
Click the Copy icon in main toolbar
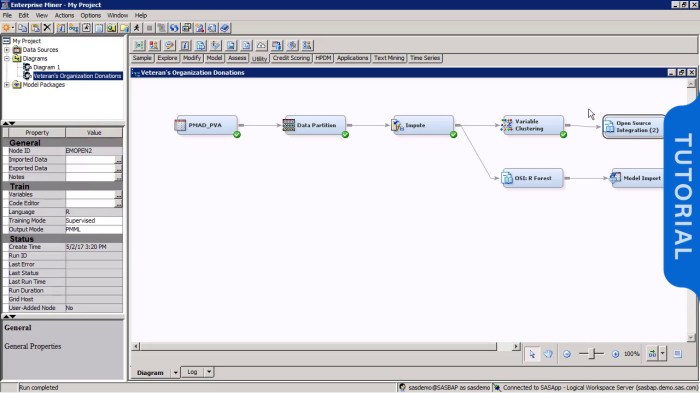click(22, 28)
